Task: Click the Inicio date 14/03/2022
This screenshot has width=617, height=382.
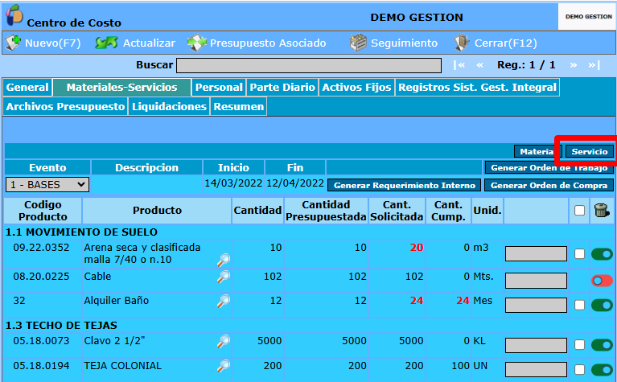Action: click(233, 183)
